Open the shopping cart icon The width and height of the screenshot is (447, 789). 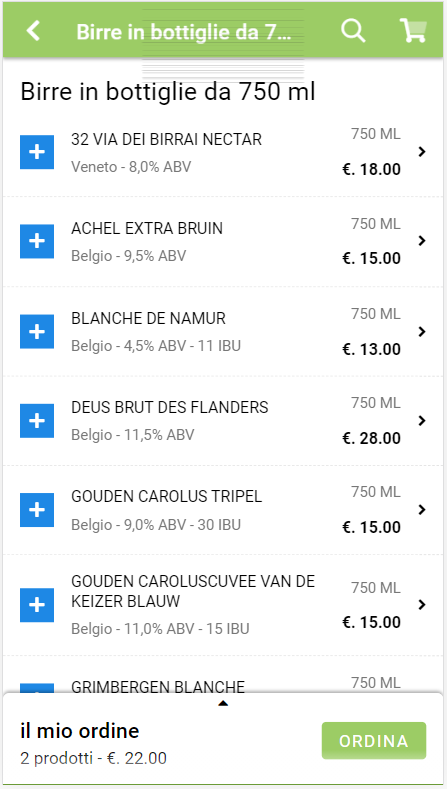[x=413, y=31]
